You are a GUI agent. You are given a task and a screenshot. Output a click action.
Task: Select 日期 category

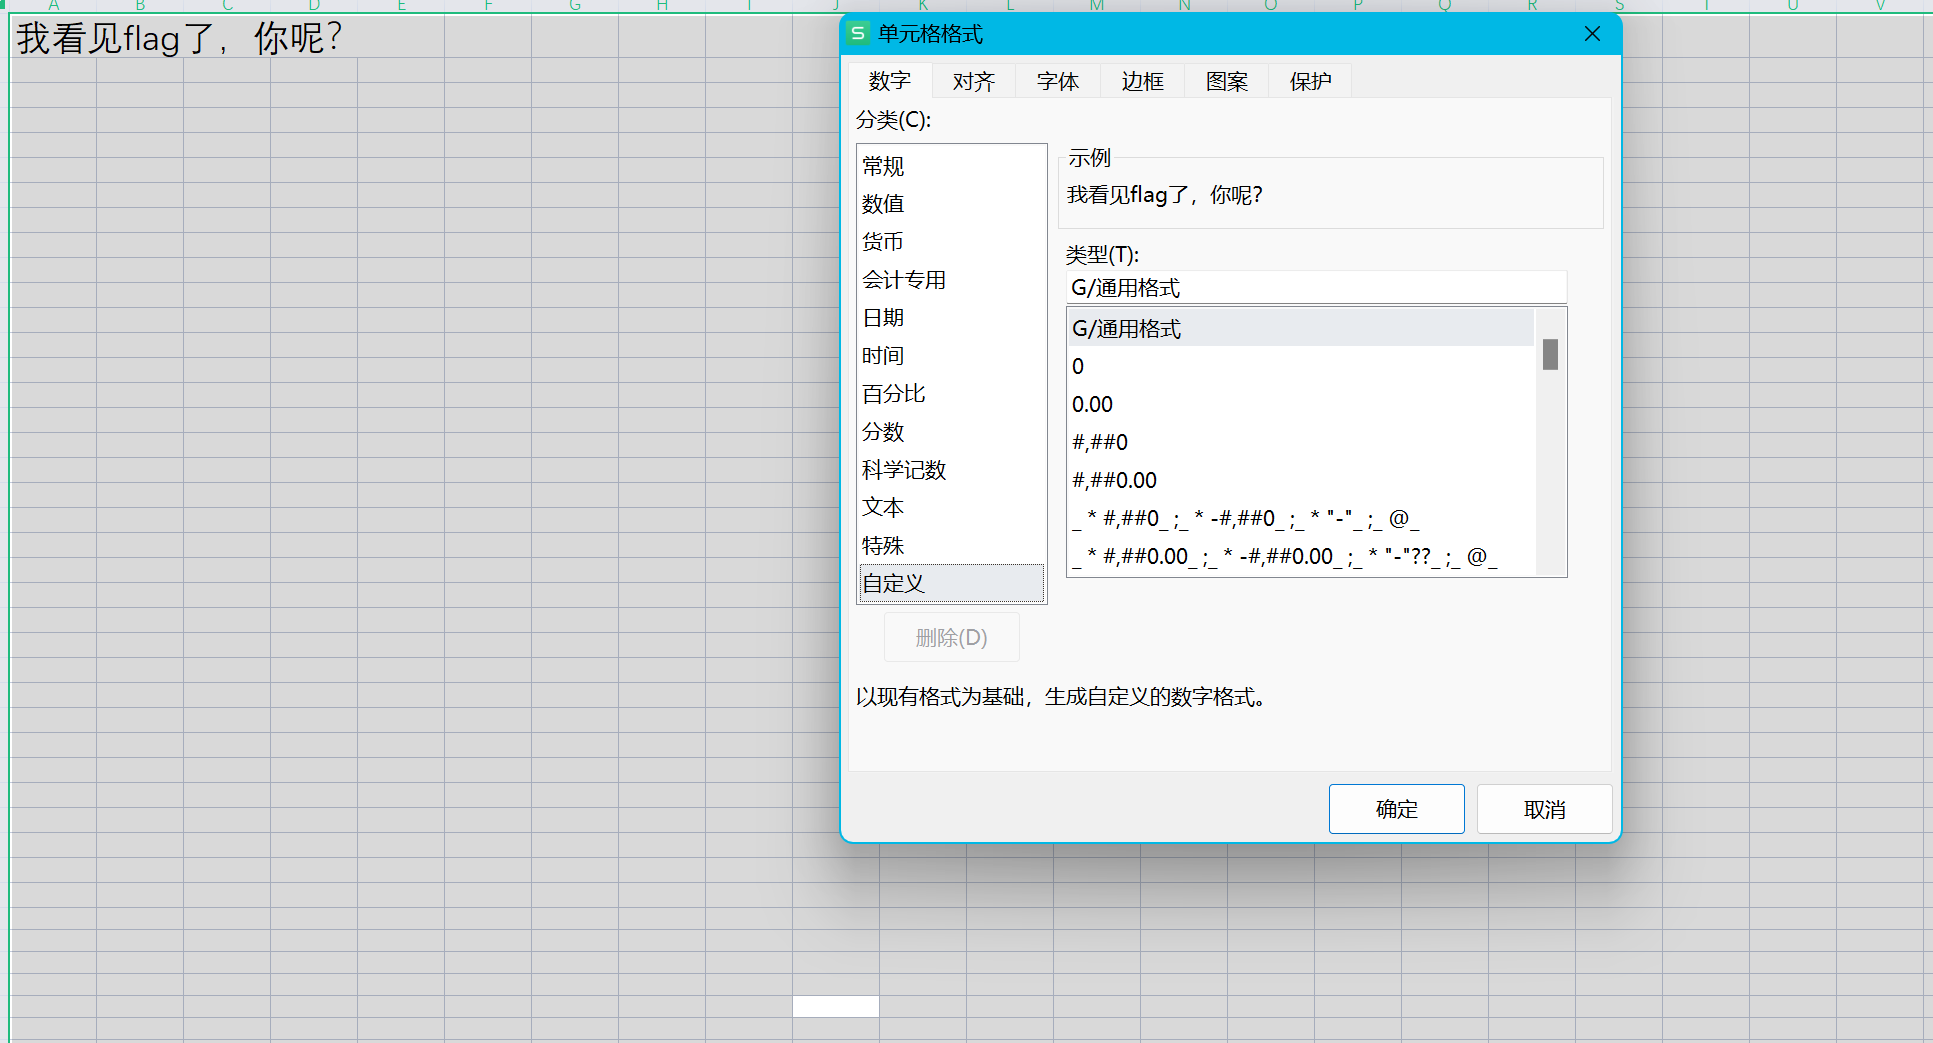click(x=951, y=318)
